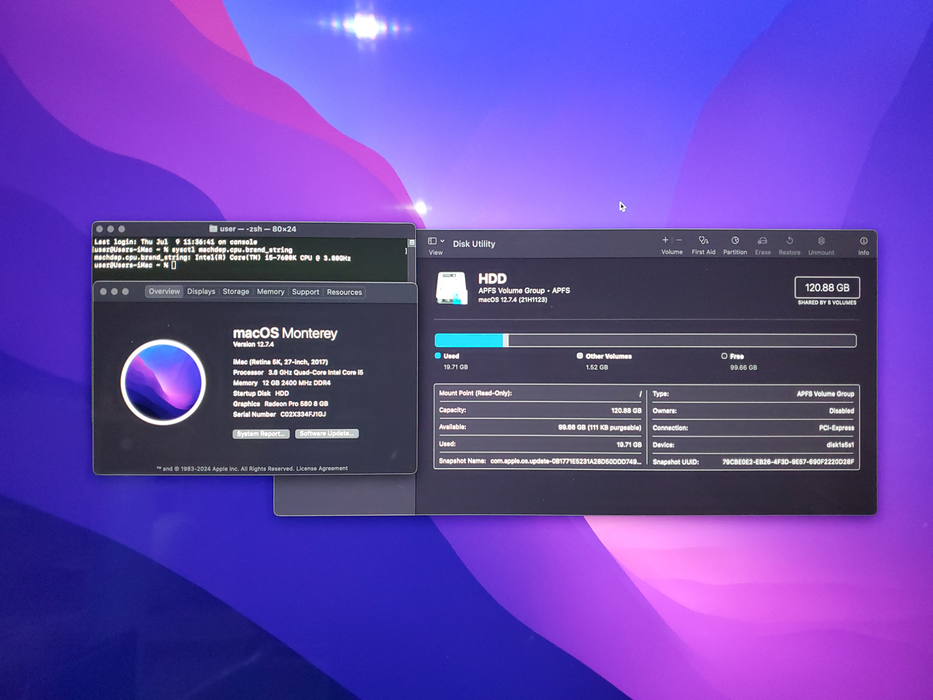Viewport: 933px width, 700px height.
Task: Open the Partition tool in Disk Utility
Action: tap(735, 240)
